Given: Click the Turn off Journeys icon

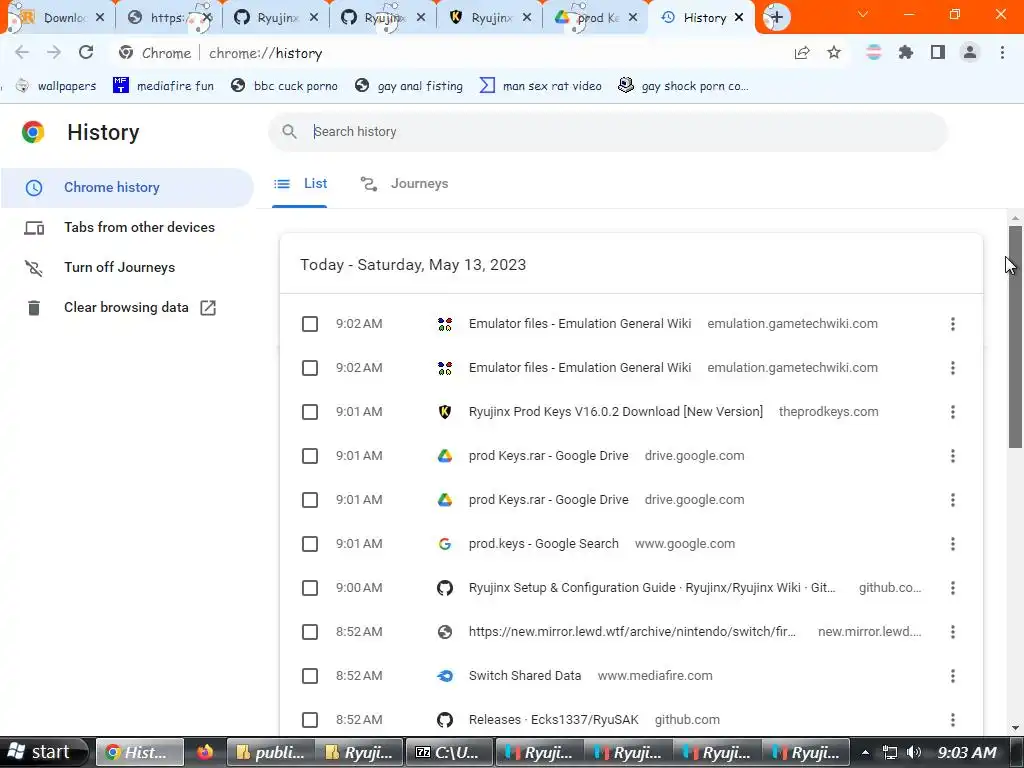Looking at the screenshot, I should point(34,268).
